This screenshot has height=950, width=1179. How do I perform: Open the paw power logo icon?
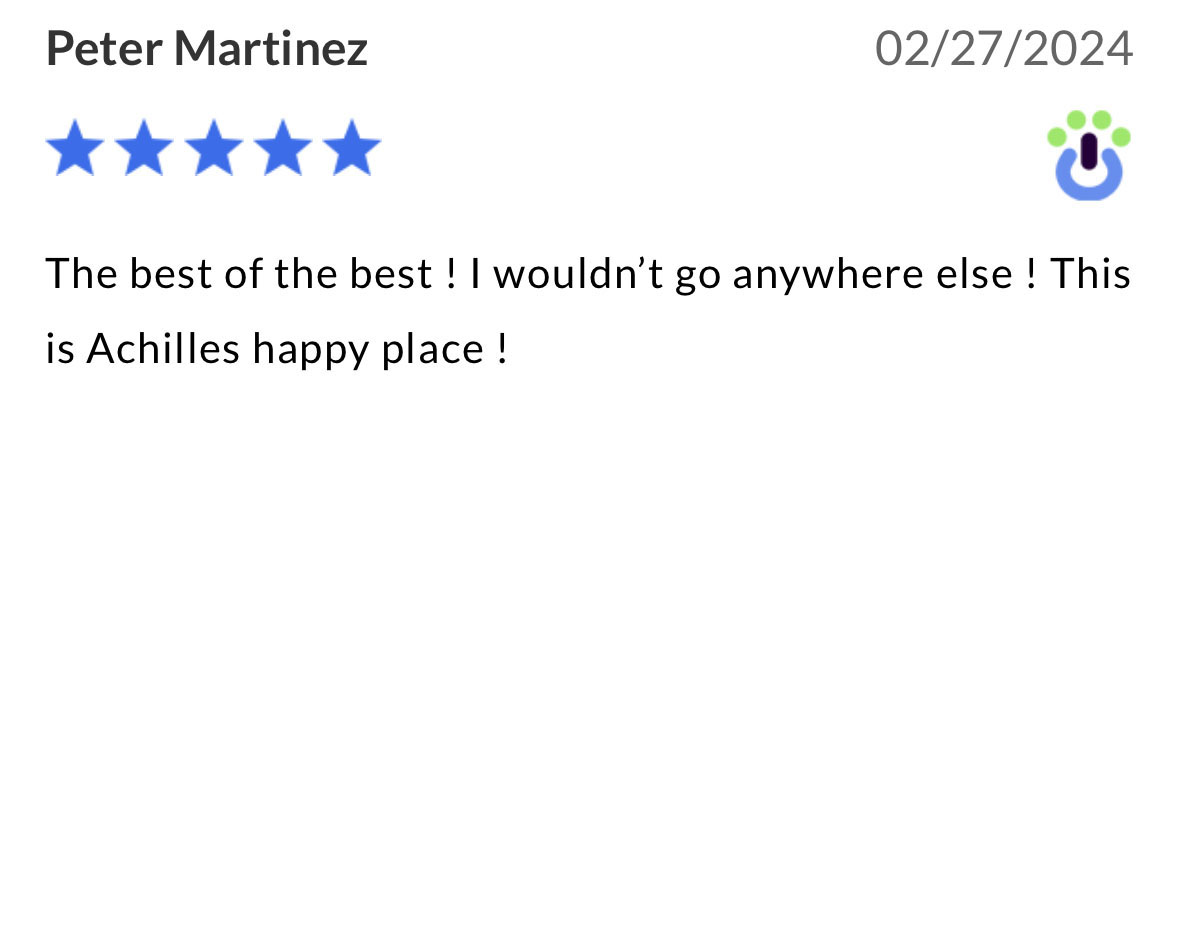[x=1089, y=155]
